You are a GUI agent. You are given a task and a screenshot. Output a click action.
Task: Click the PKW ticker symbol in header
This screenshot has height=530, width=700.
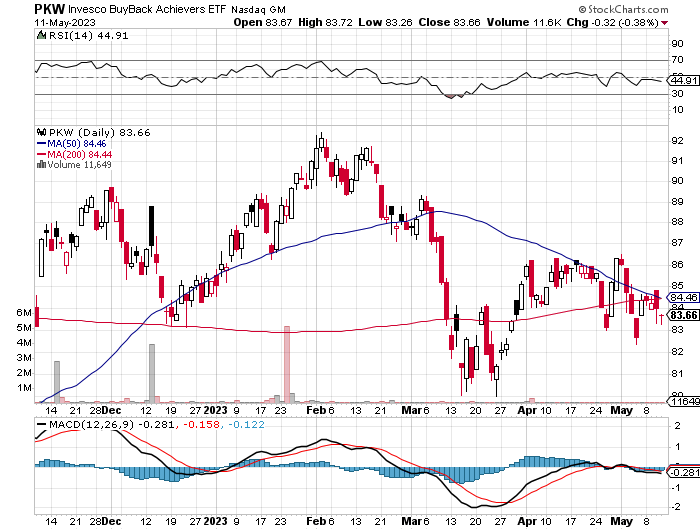click(50, 8)
